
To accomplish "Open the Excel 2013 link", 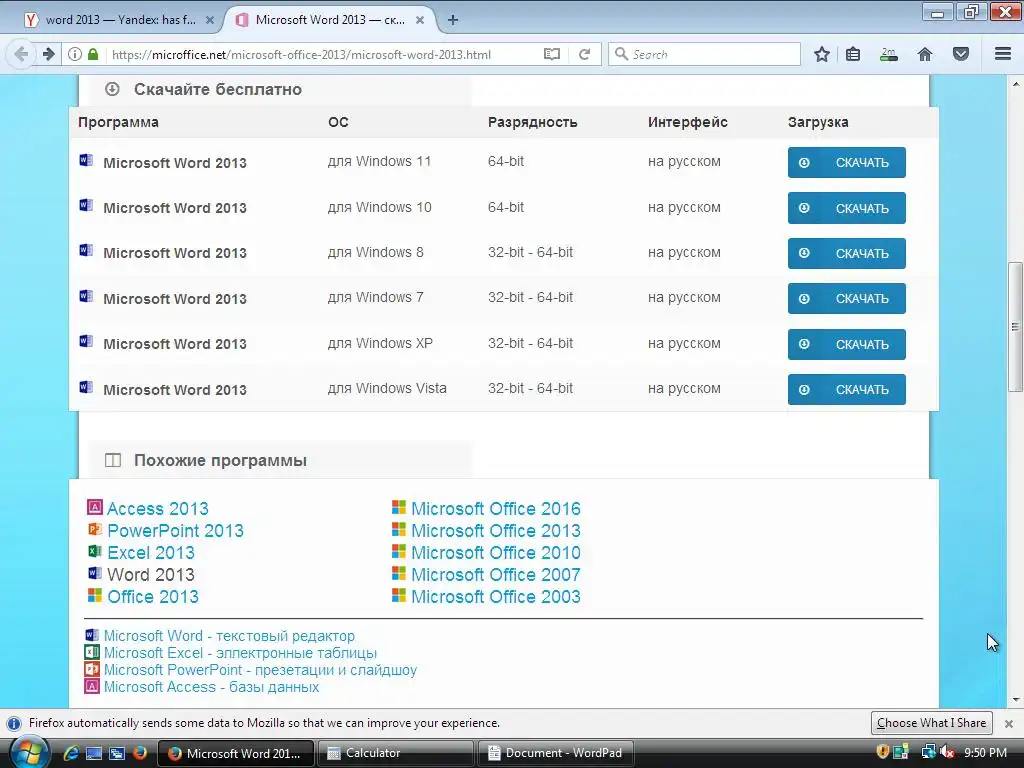I will (x=151, y=552).
